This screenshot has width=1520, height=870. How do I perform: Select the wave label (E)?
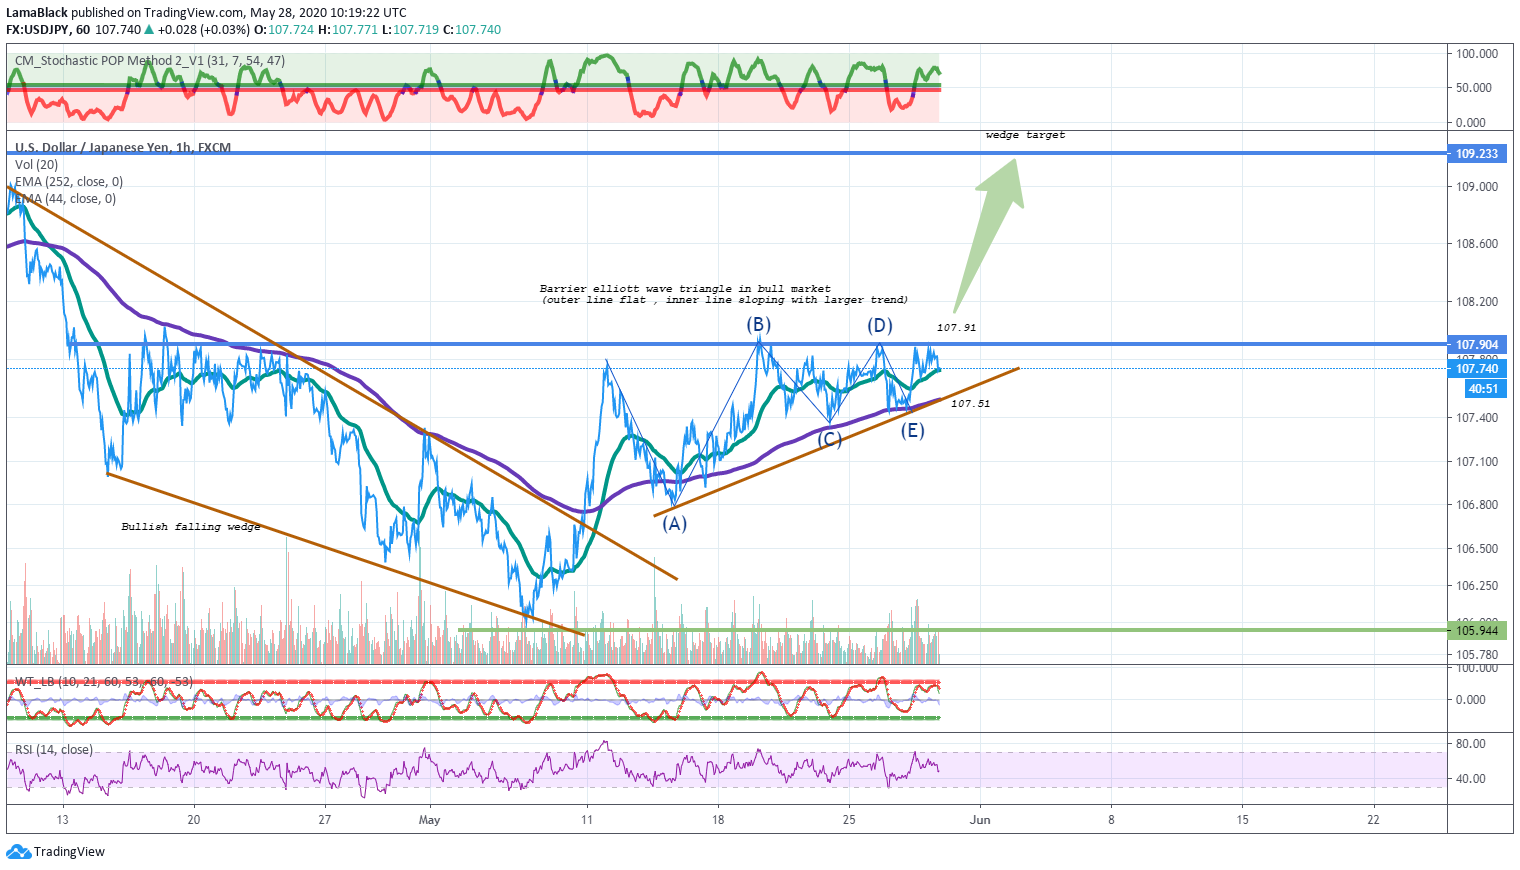(x=912, y=431)
